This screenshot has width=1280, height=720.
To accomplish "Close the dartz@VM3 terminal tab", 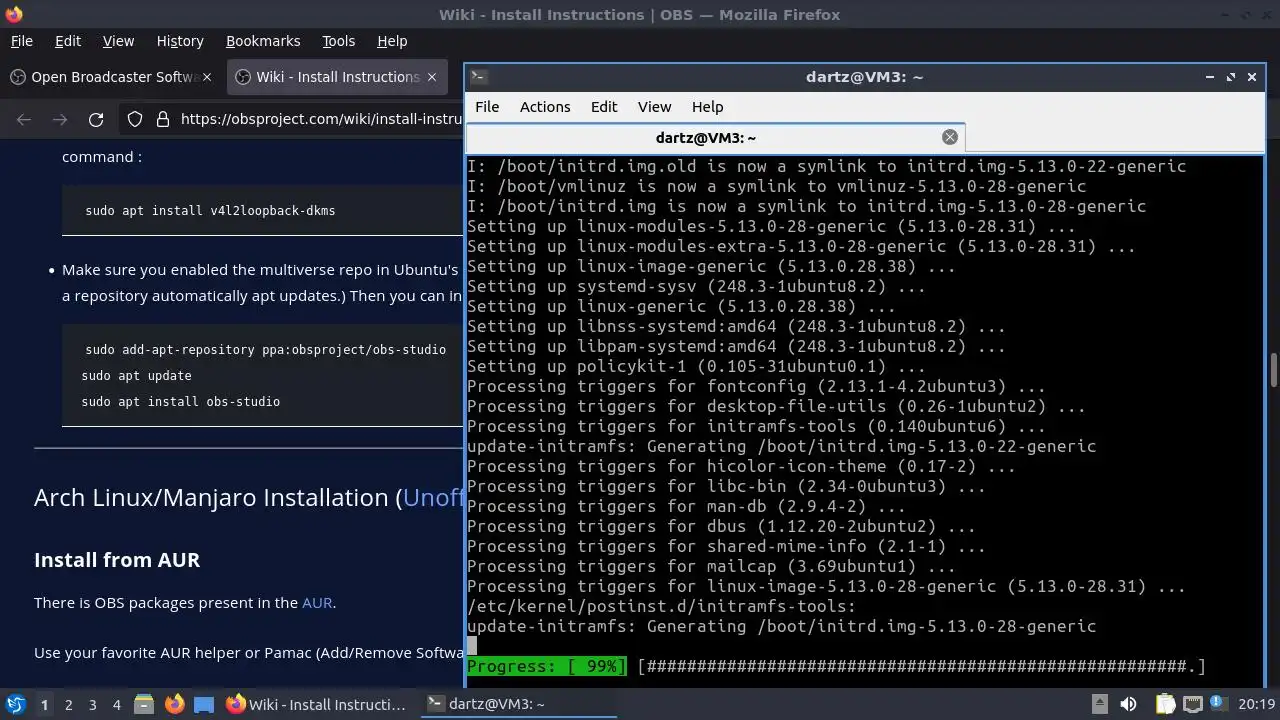I will coord(950,137).
